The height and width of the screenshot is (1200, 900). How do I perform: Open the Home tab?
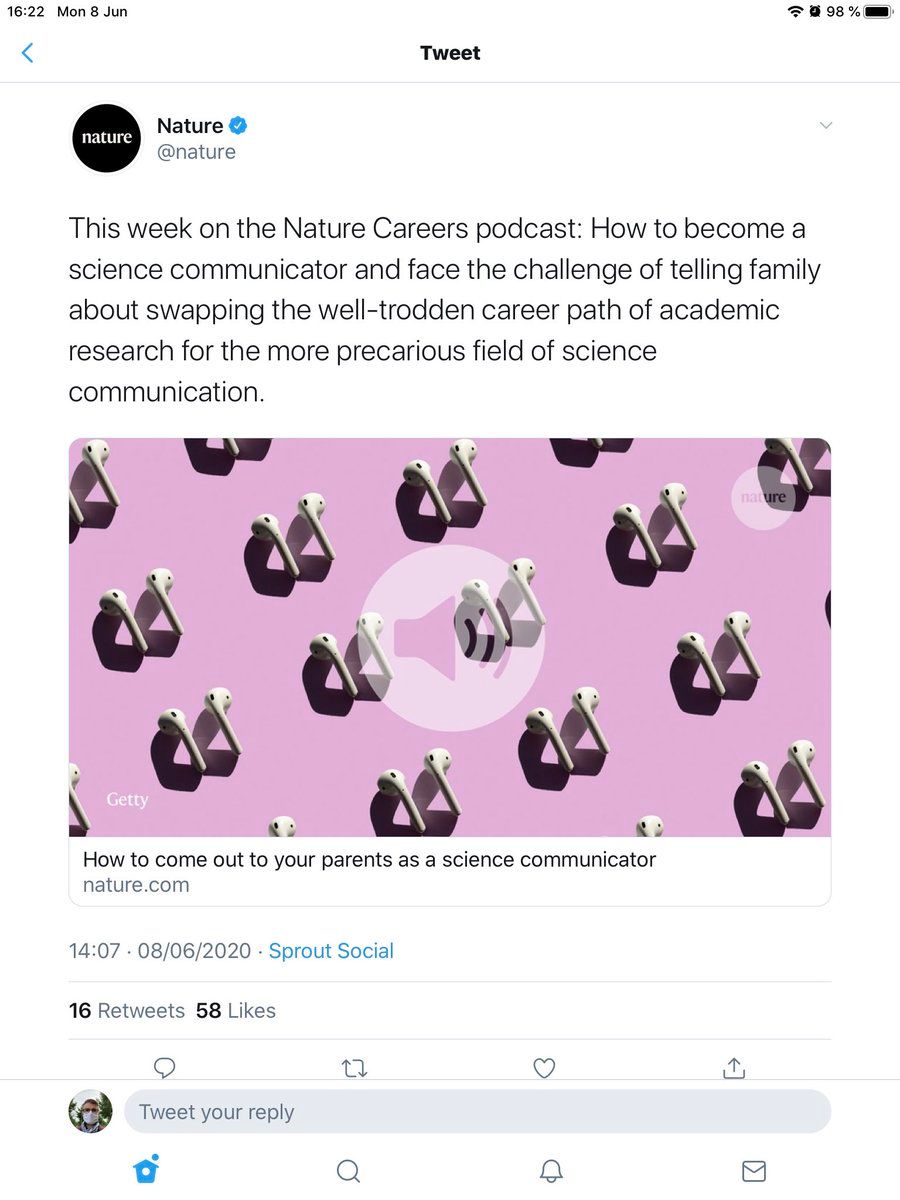[x=147, y=1169]
